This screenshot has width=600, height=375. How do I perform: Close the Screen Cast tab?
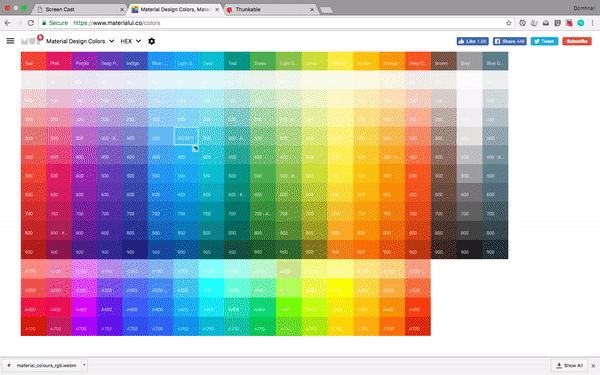[122, 9]
